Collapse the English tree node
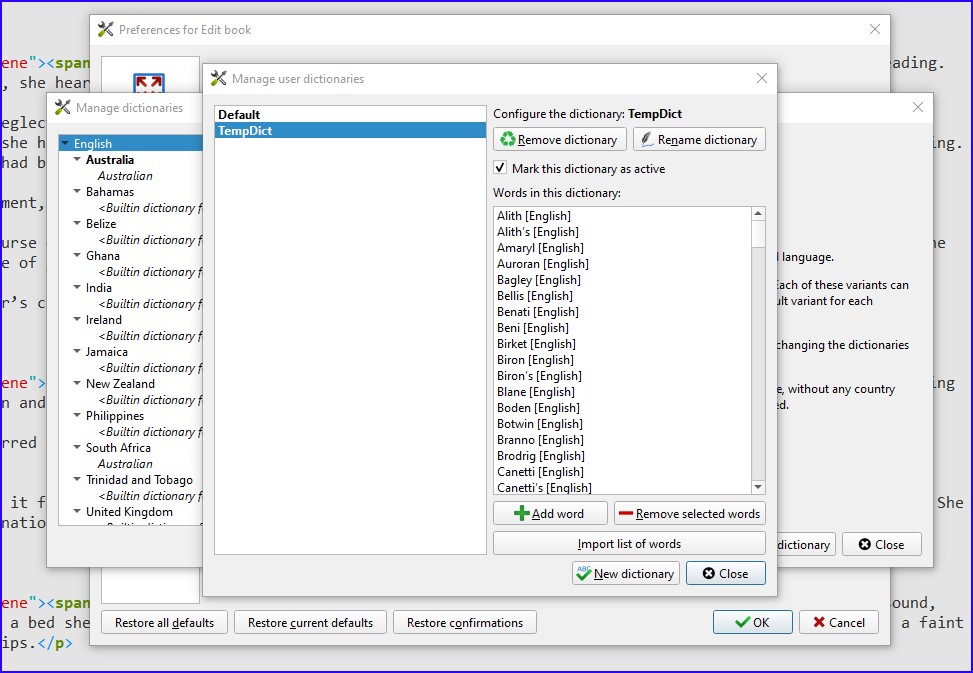Viewport: 973px width, 673px height. 65,143
